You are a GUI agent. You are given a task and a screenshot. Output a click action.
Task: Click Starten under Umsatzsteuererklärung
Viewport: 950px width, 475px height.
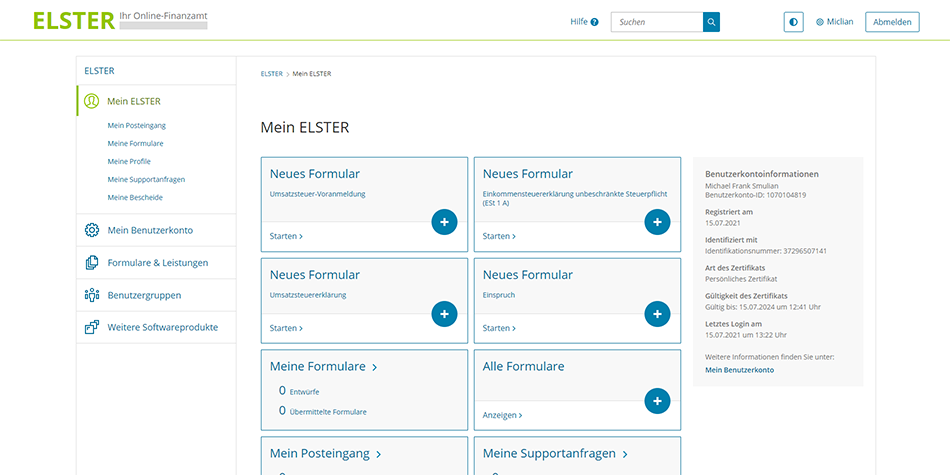(x=286, y=328)
